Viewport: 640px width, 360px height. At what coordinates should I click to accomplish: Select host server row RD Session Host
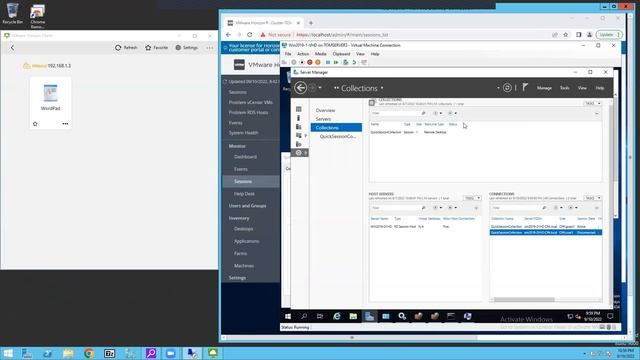point(424,226)
